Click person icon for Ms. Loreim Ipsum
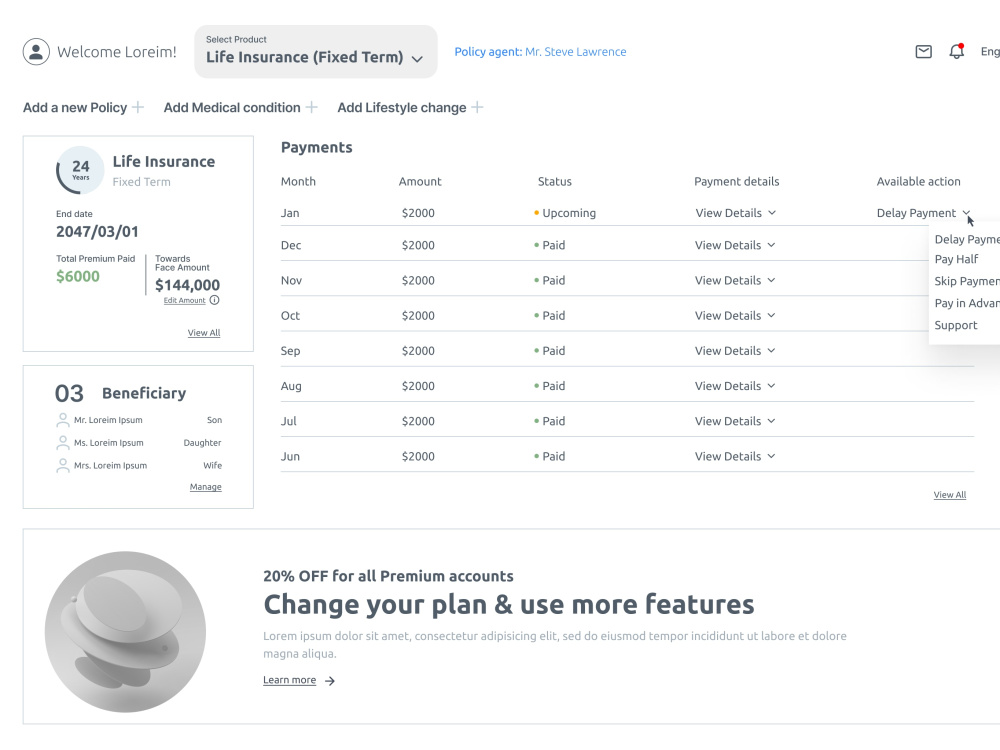The width and height of the screenshot is (1000, 750). (62, 443)
